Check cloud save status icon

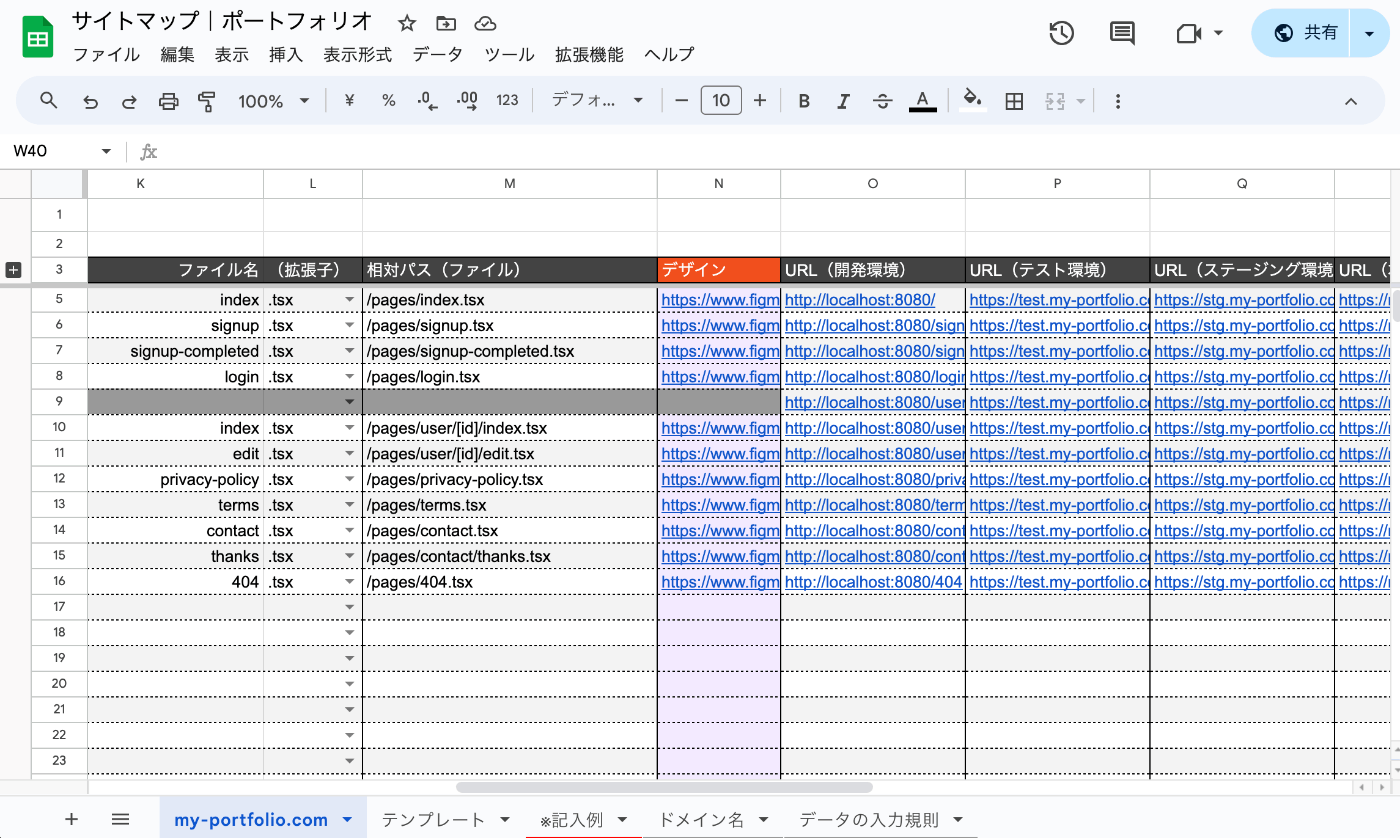pyautogui.click(x=485, y=23)
